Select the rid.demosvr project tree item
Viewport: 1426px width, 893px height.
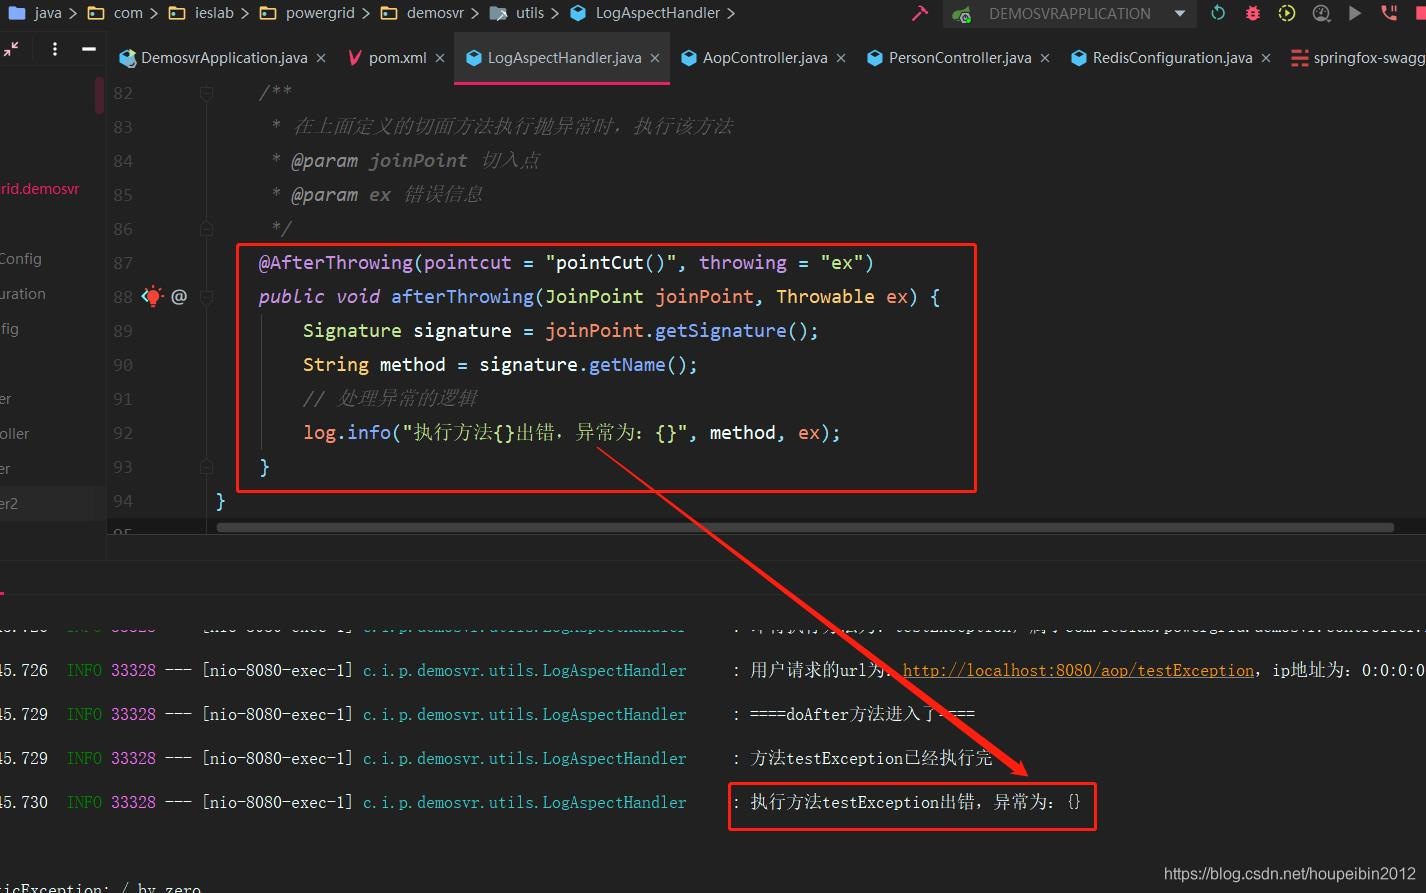[40, 188]
